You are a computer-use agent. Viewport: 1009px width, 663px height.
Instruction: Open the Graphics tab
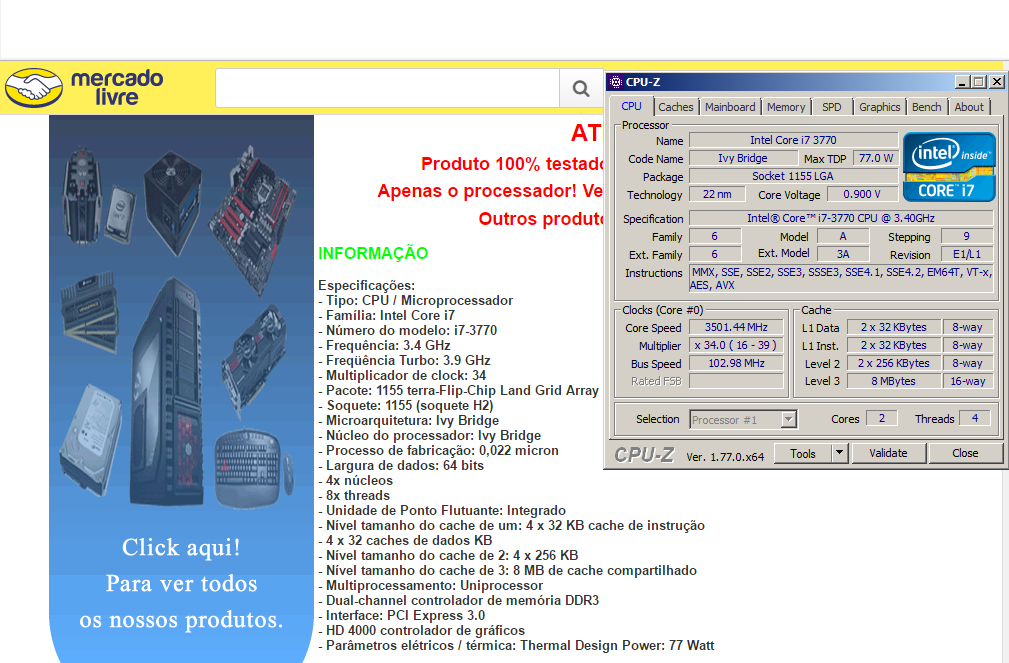coord(879,107)
